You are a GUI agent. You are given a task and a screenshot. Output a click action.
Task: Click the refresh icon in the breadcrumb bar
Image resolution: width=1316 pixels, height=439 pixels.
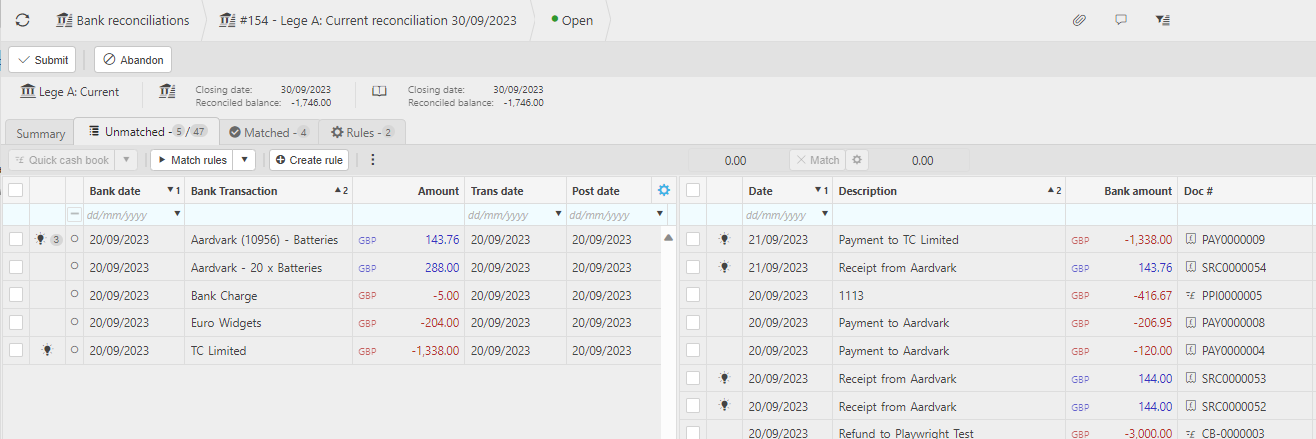pos(22,20)
